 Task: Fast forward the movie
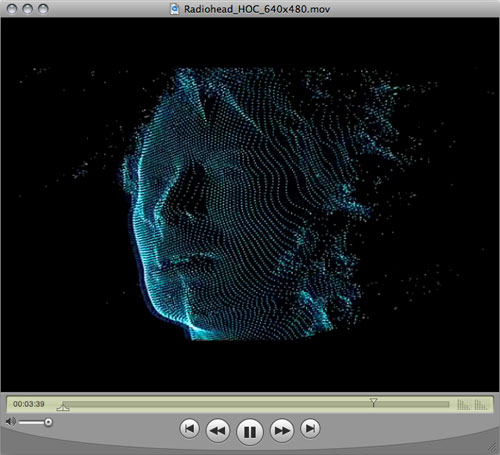(x=282, y=430)
